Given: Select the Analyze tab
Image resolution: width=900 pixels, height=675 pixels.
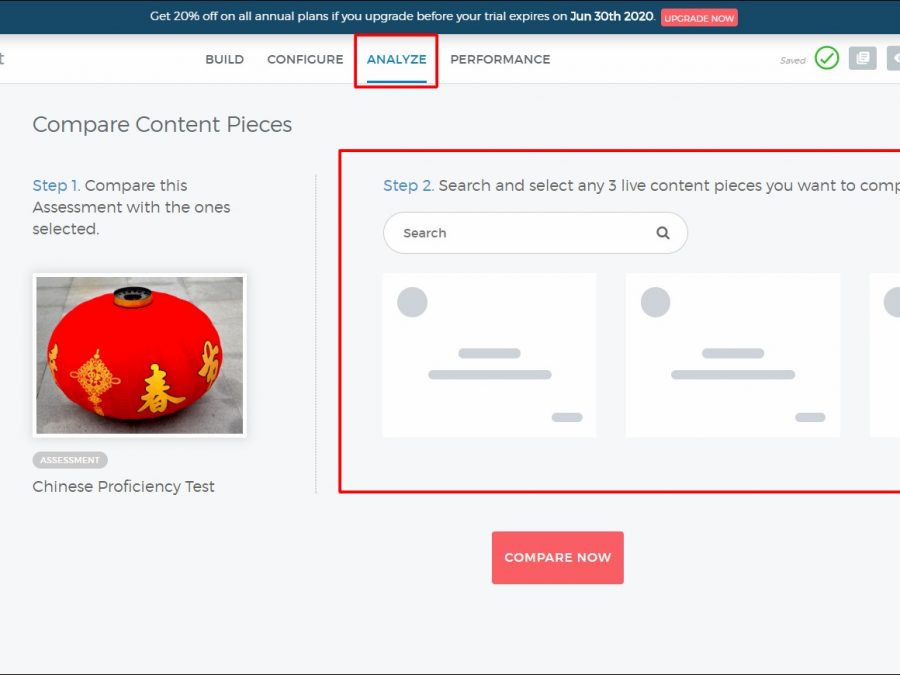Looking at the screenshot, I should (396, 59).
